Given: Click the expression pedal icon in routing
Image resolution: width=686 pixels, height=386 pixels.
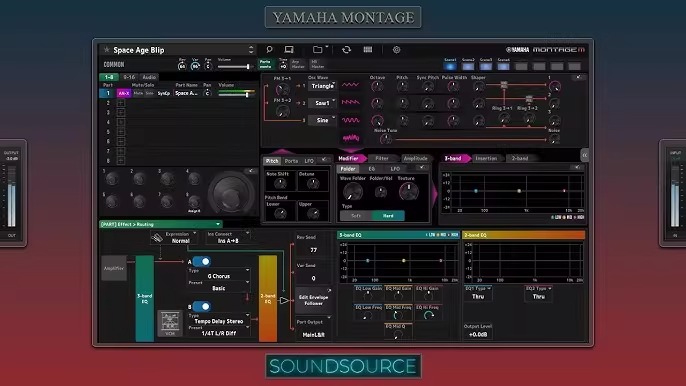Looking at the screenshot, I should click(157, 238).
